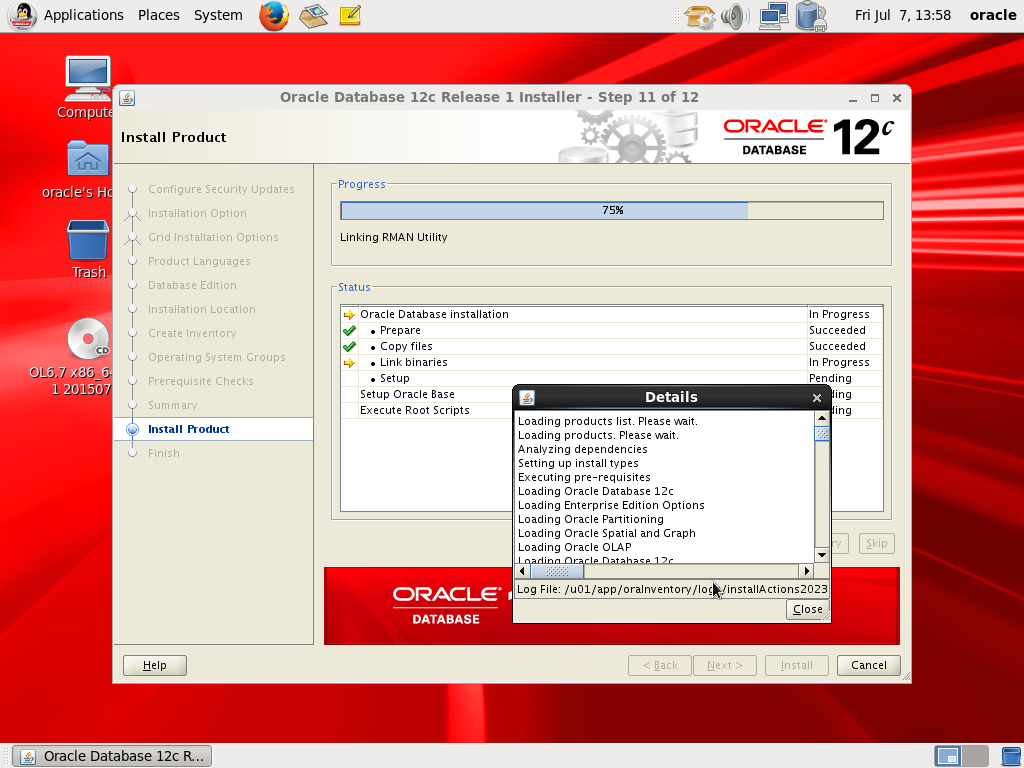
Task: Select the Finish step in sidebar
Action: pos(163,453)
